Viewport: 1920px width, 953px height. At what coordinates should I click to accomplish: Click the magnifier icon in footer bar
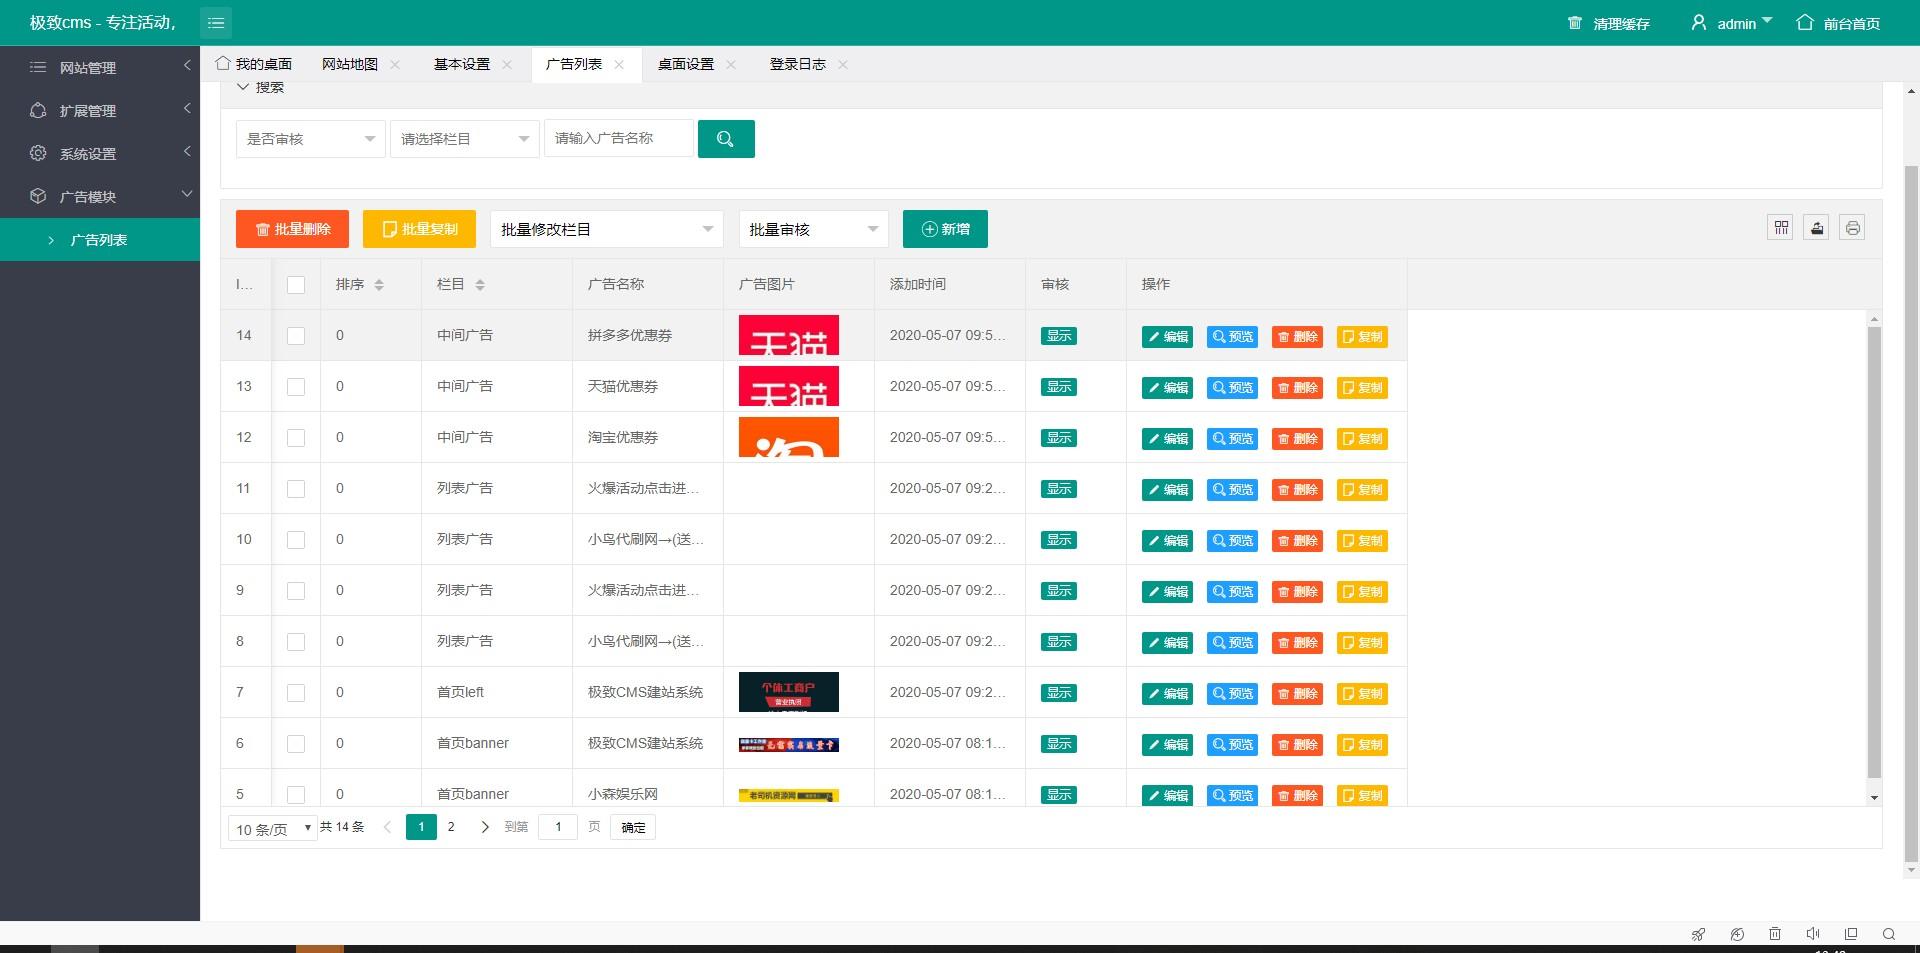[x=1889, y=934]
